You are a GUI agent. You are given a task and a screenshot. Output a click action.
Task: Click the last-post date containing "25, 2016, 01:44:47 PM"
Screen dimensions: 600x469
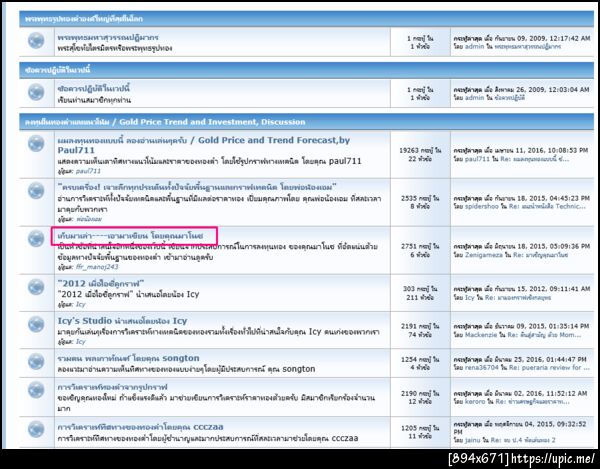(x=520, y=360)
